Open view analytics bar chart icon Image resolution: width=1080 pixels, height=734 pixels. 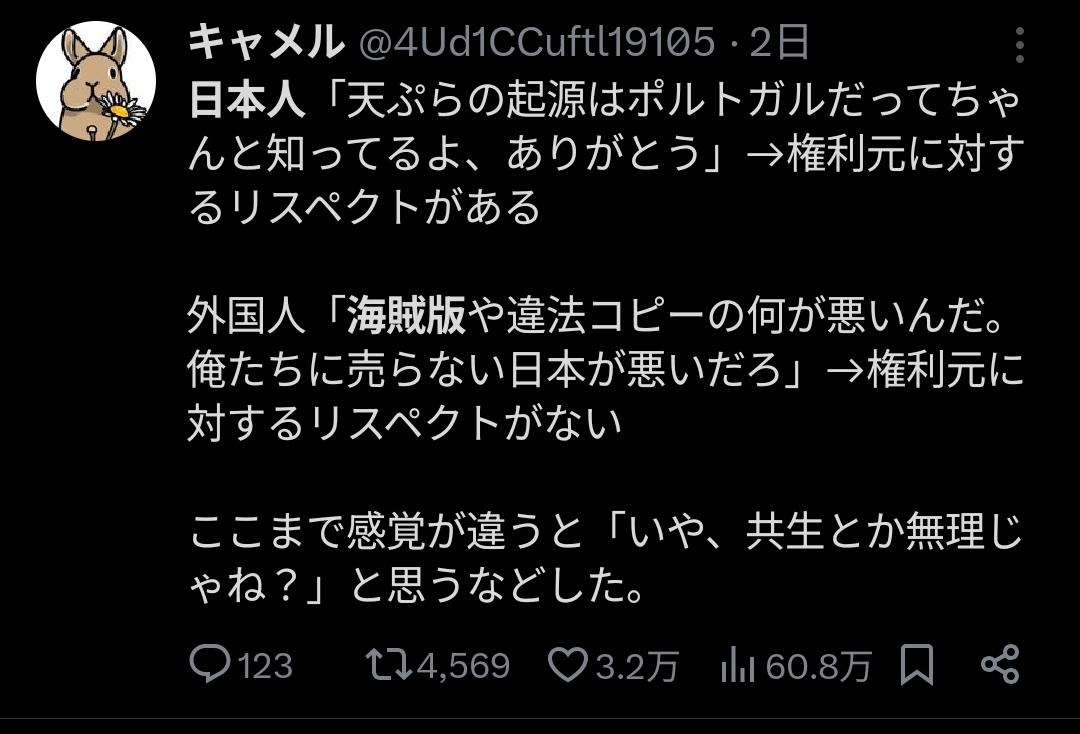point(738,665)
